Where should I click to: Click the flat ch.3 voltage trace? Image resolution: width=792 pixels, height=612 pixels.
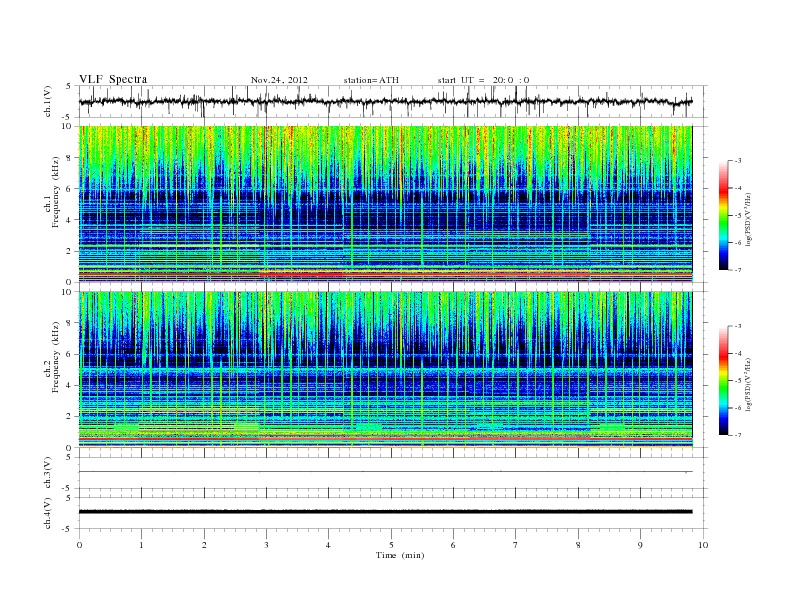click(385, 472)
